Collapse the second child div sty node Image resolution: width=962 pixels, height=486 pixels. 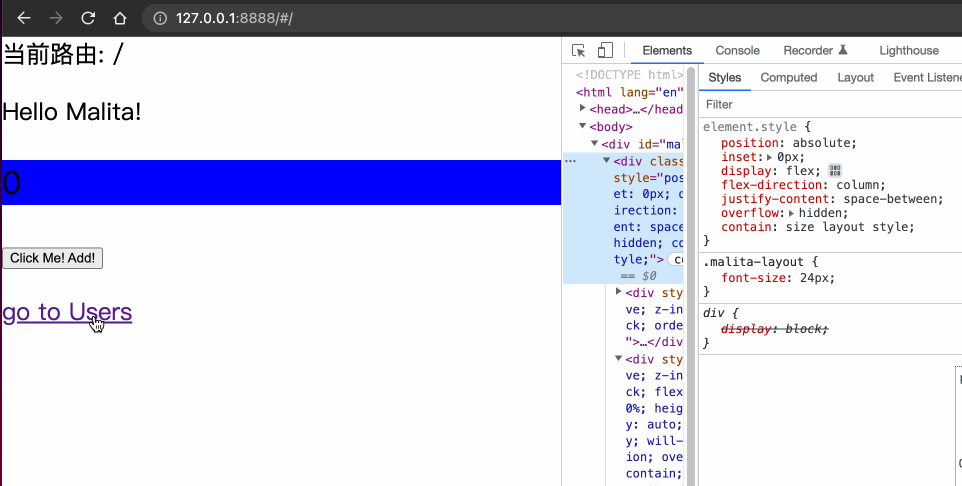coord(618,358)
